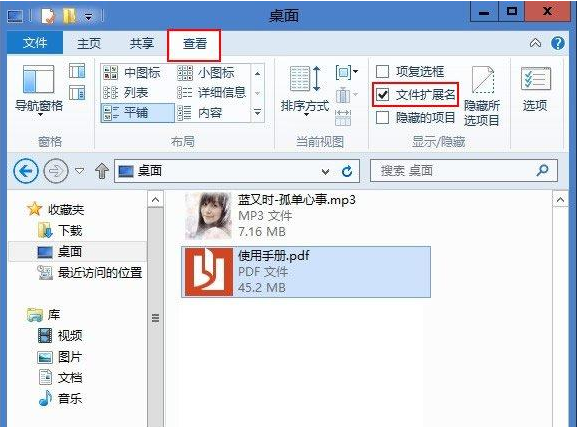Click the 搜索 桌面 search box
Image resolution: width=577 pixels, height=427 pixels.
coord(464,171)
